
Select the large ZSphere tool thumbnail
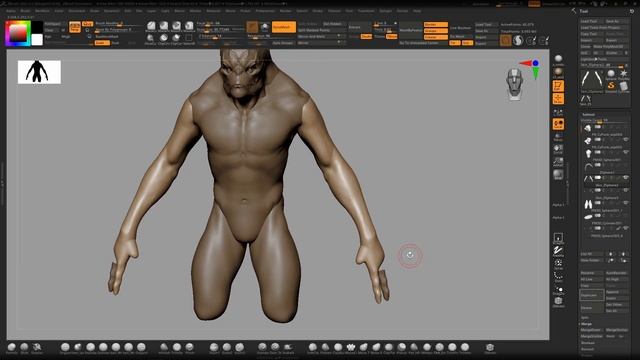[592, 80]
